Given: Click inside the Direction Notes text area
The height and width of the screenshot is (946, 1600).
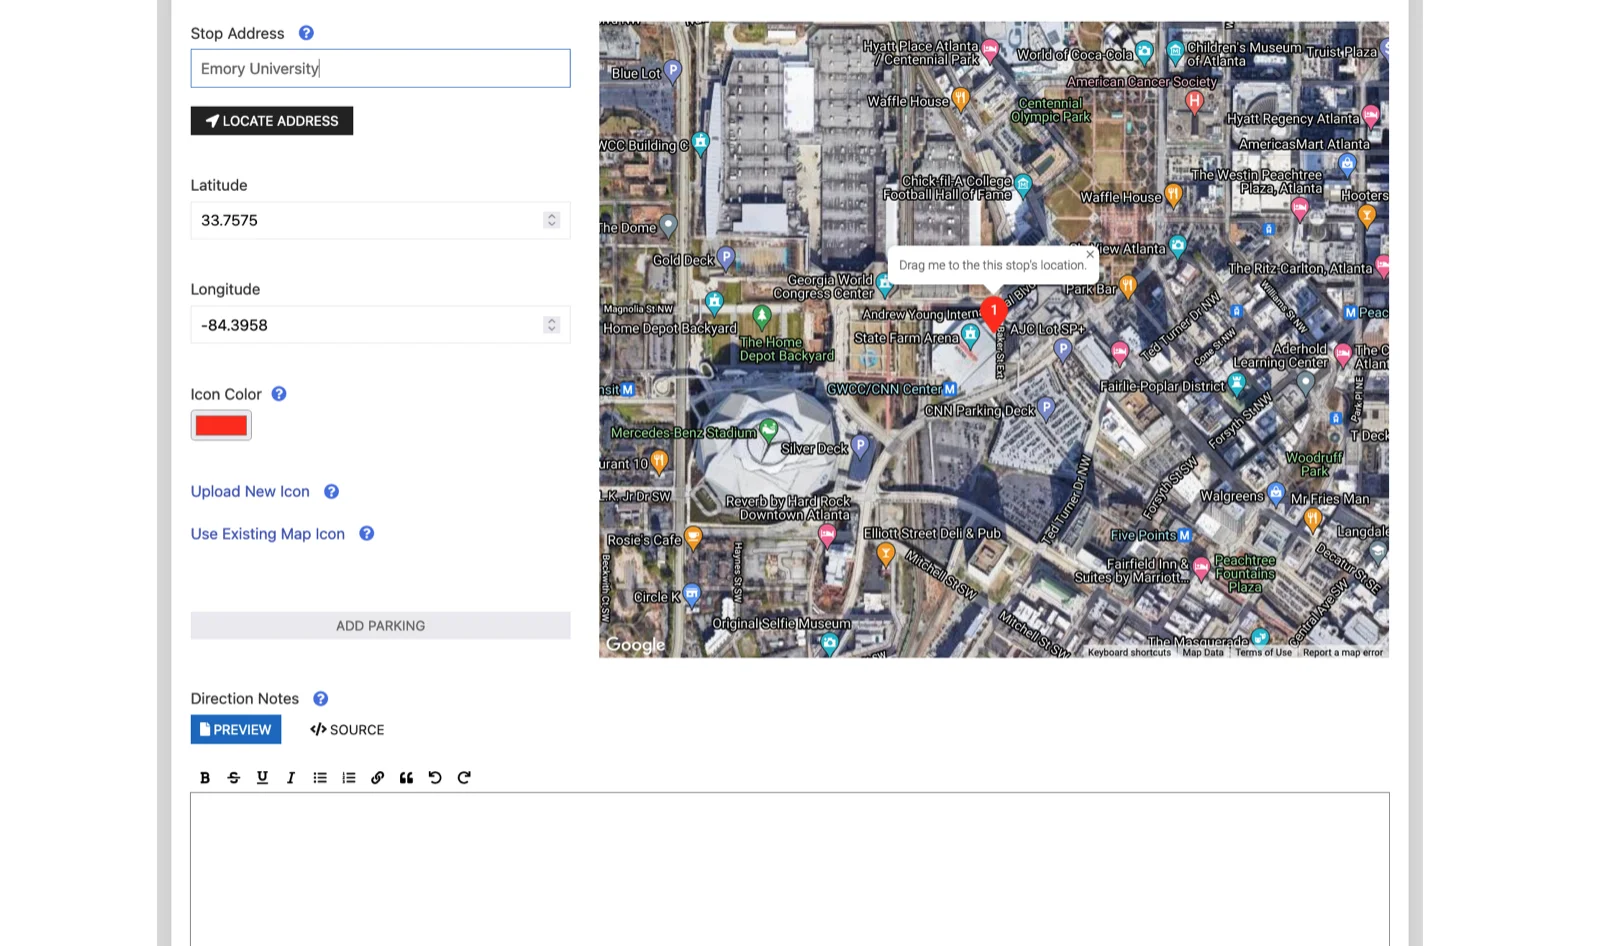Looking at the screenshot, I should coord(790,868).
